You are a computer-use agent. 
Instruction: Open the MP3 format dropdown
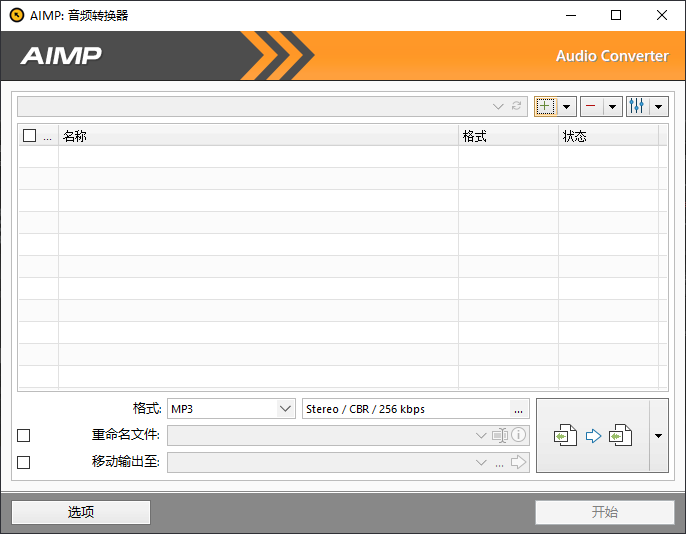click(231, 409)
